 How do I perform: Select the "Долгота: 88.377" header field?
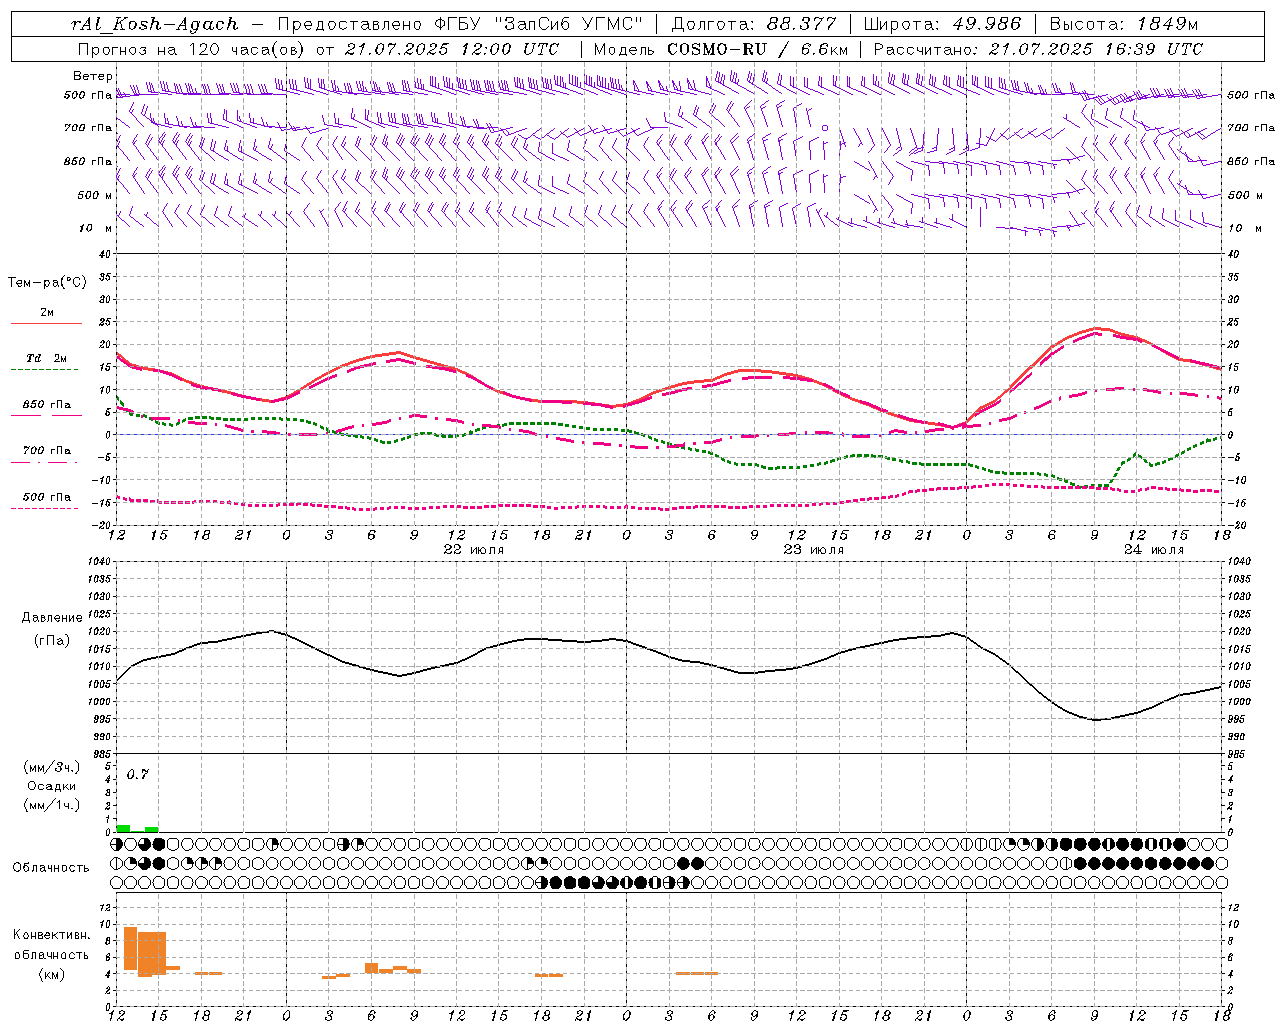click(x=753, y=24)
